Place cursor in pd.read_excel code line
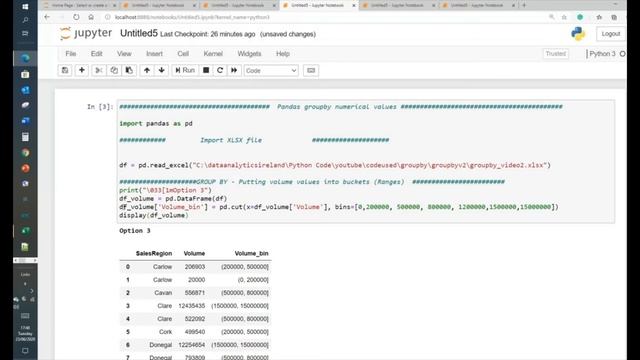The width and height of the screenshot is (640, 360). coord(335,165)
